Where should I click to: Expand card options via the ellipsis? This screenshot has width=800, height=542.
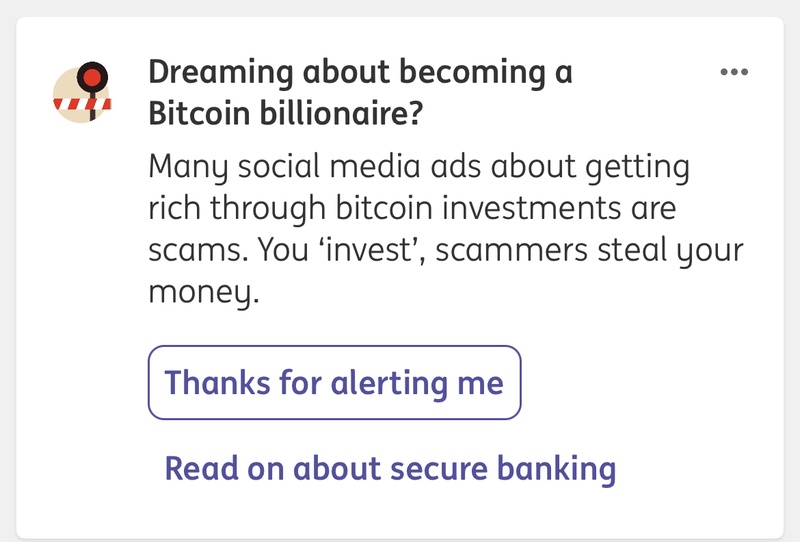coord(734,73)
